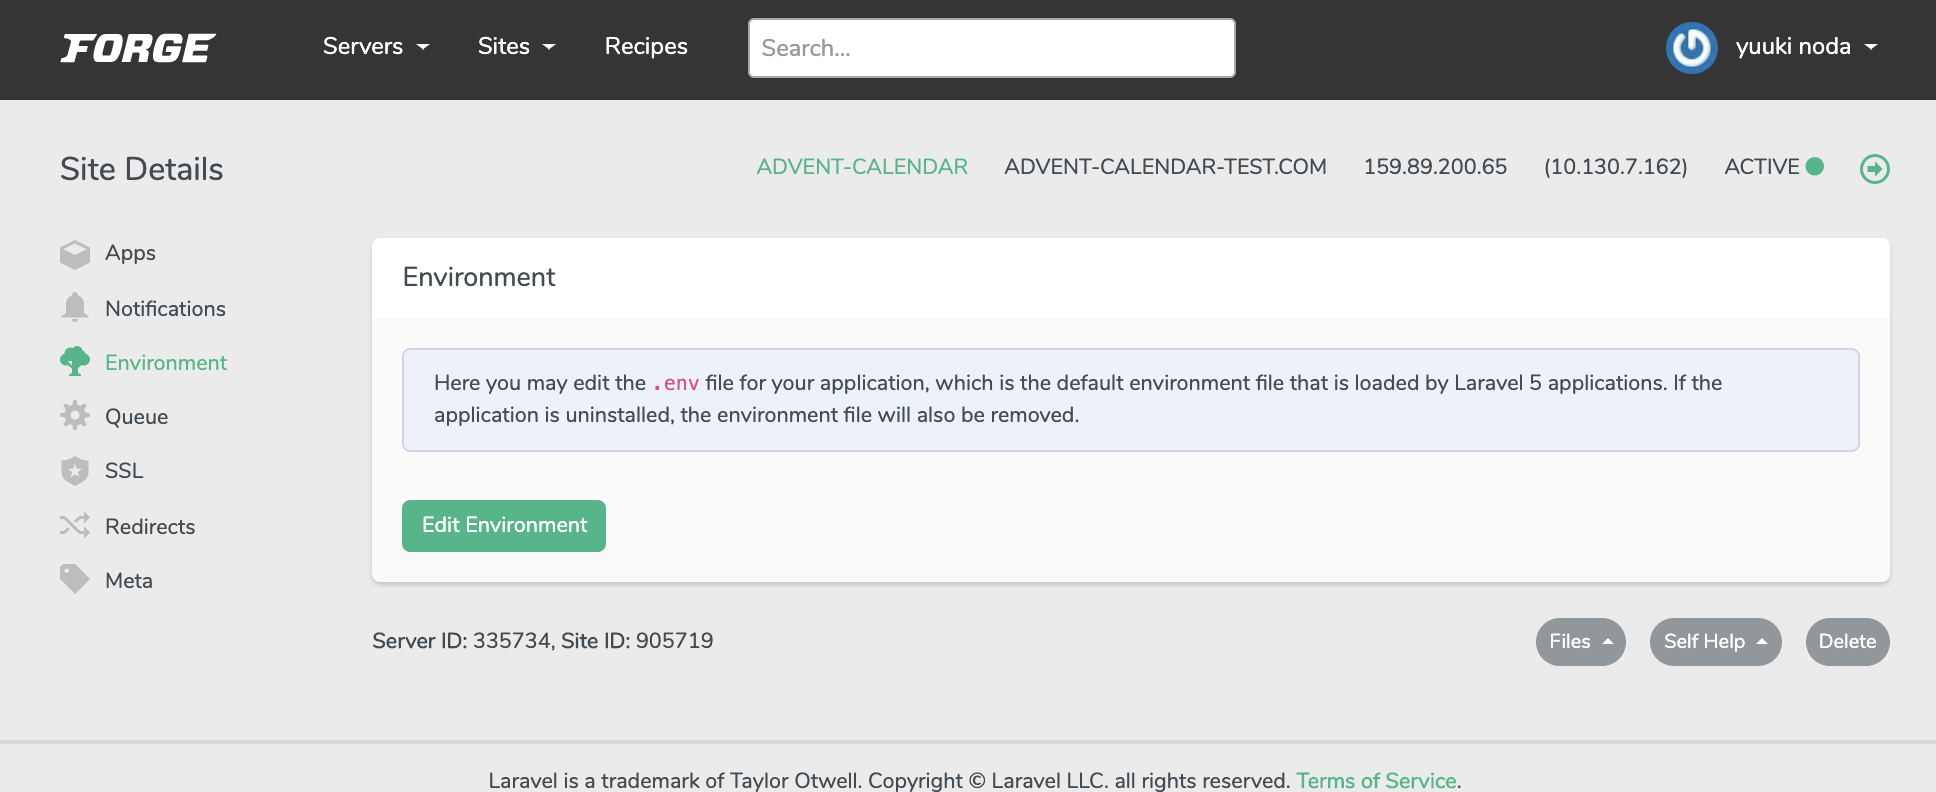Click the Apps box icon in sidebar
Screen dimensions: 1936x792
click(x=75, y=254)
